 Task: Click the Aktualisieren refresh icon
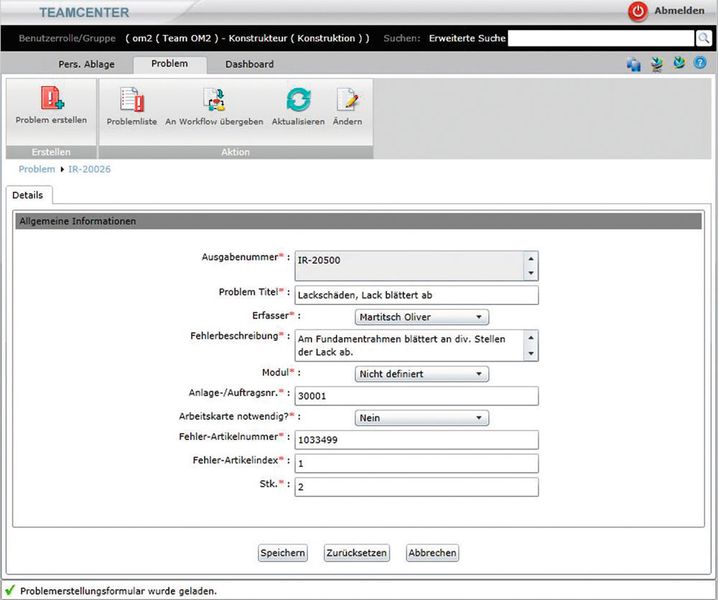tap(298, 100)
